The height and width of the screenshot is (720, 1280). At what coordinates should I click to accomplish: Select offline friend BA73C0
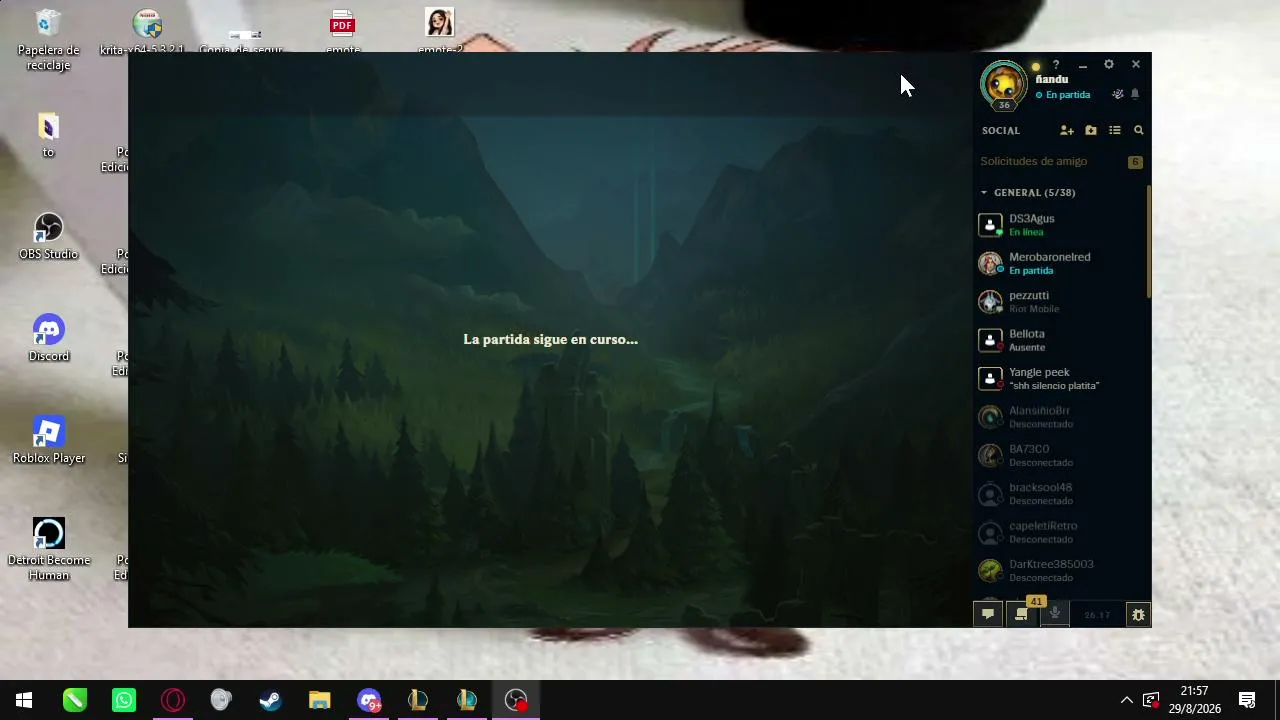pyautogui.click(x=1060, y=456)
